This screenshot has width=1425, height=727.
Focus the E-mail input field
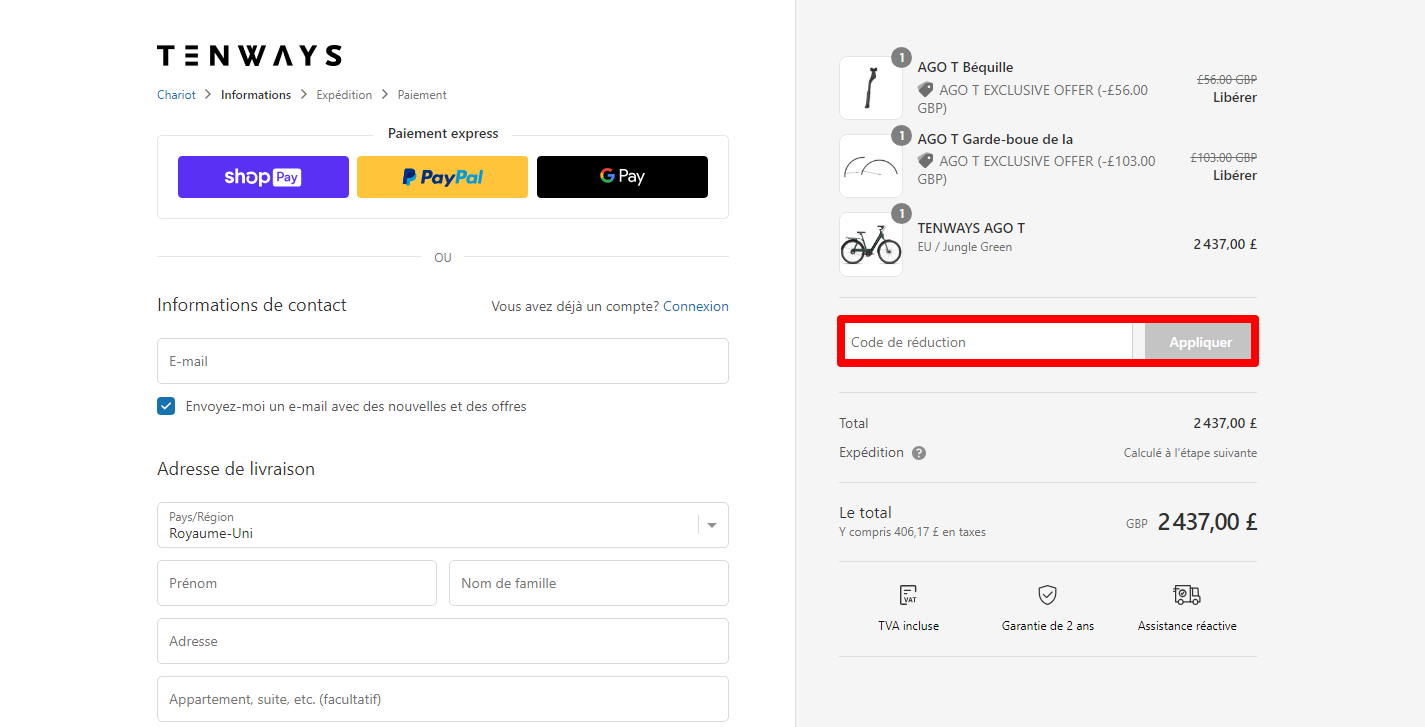tap(443, 361)
